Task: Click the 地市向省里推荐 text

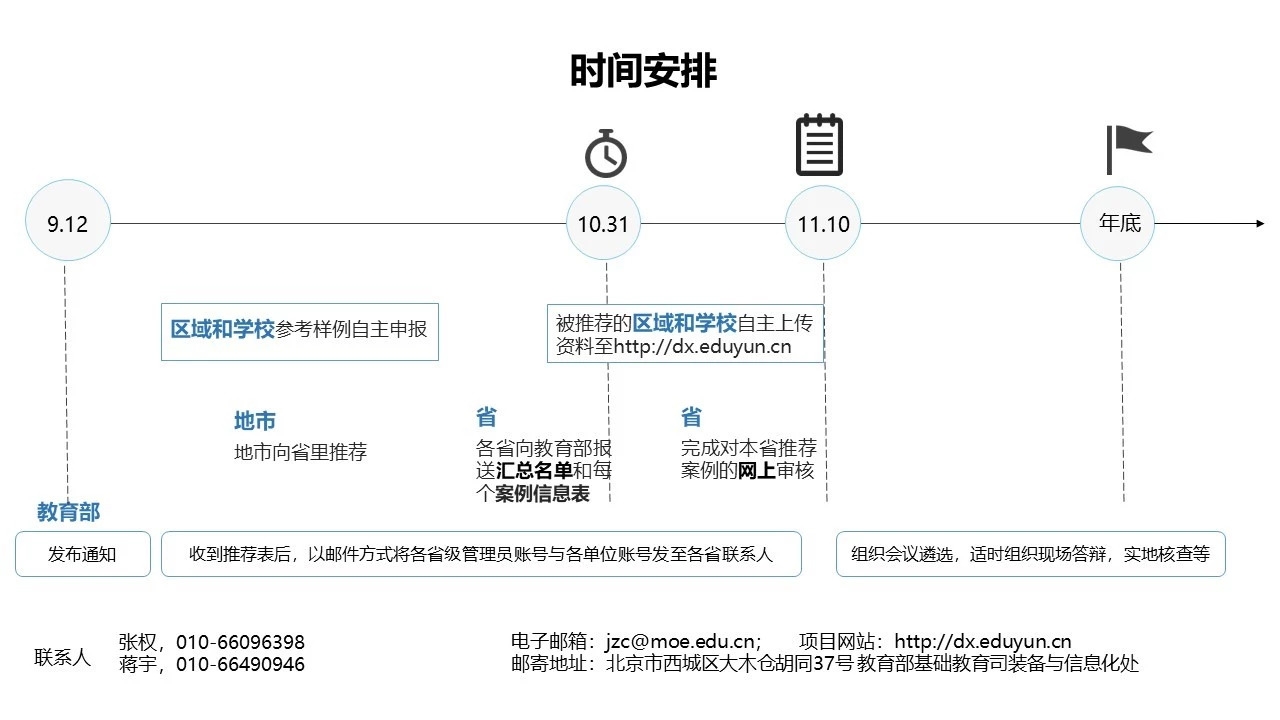Action: (301, 452)
